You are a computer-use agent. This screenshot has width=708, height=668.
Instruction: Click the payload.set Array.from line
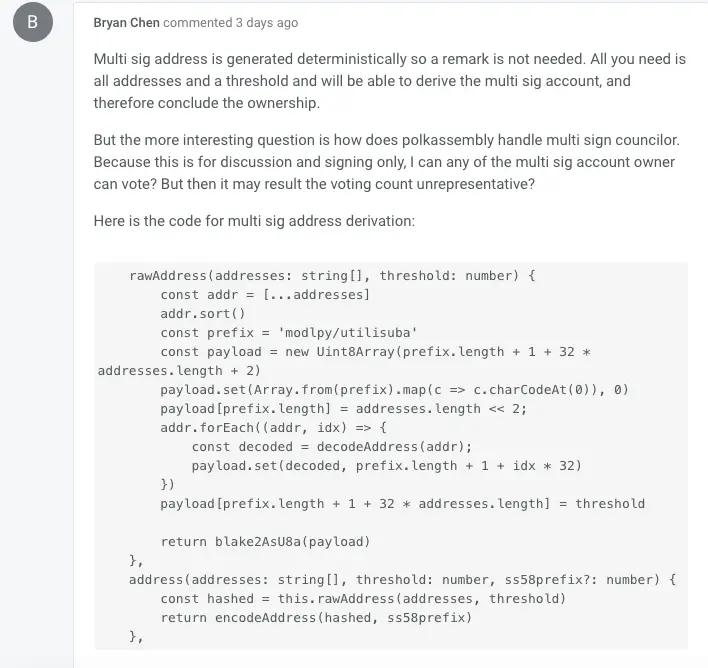click(x=394, y=389)
